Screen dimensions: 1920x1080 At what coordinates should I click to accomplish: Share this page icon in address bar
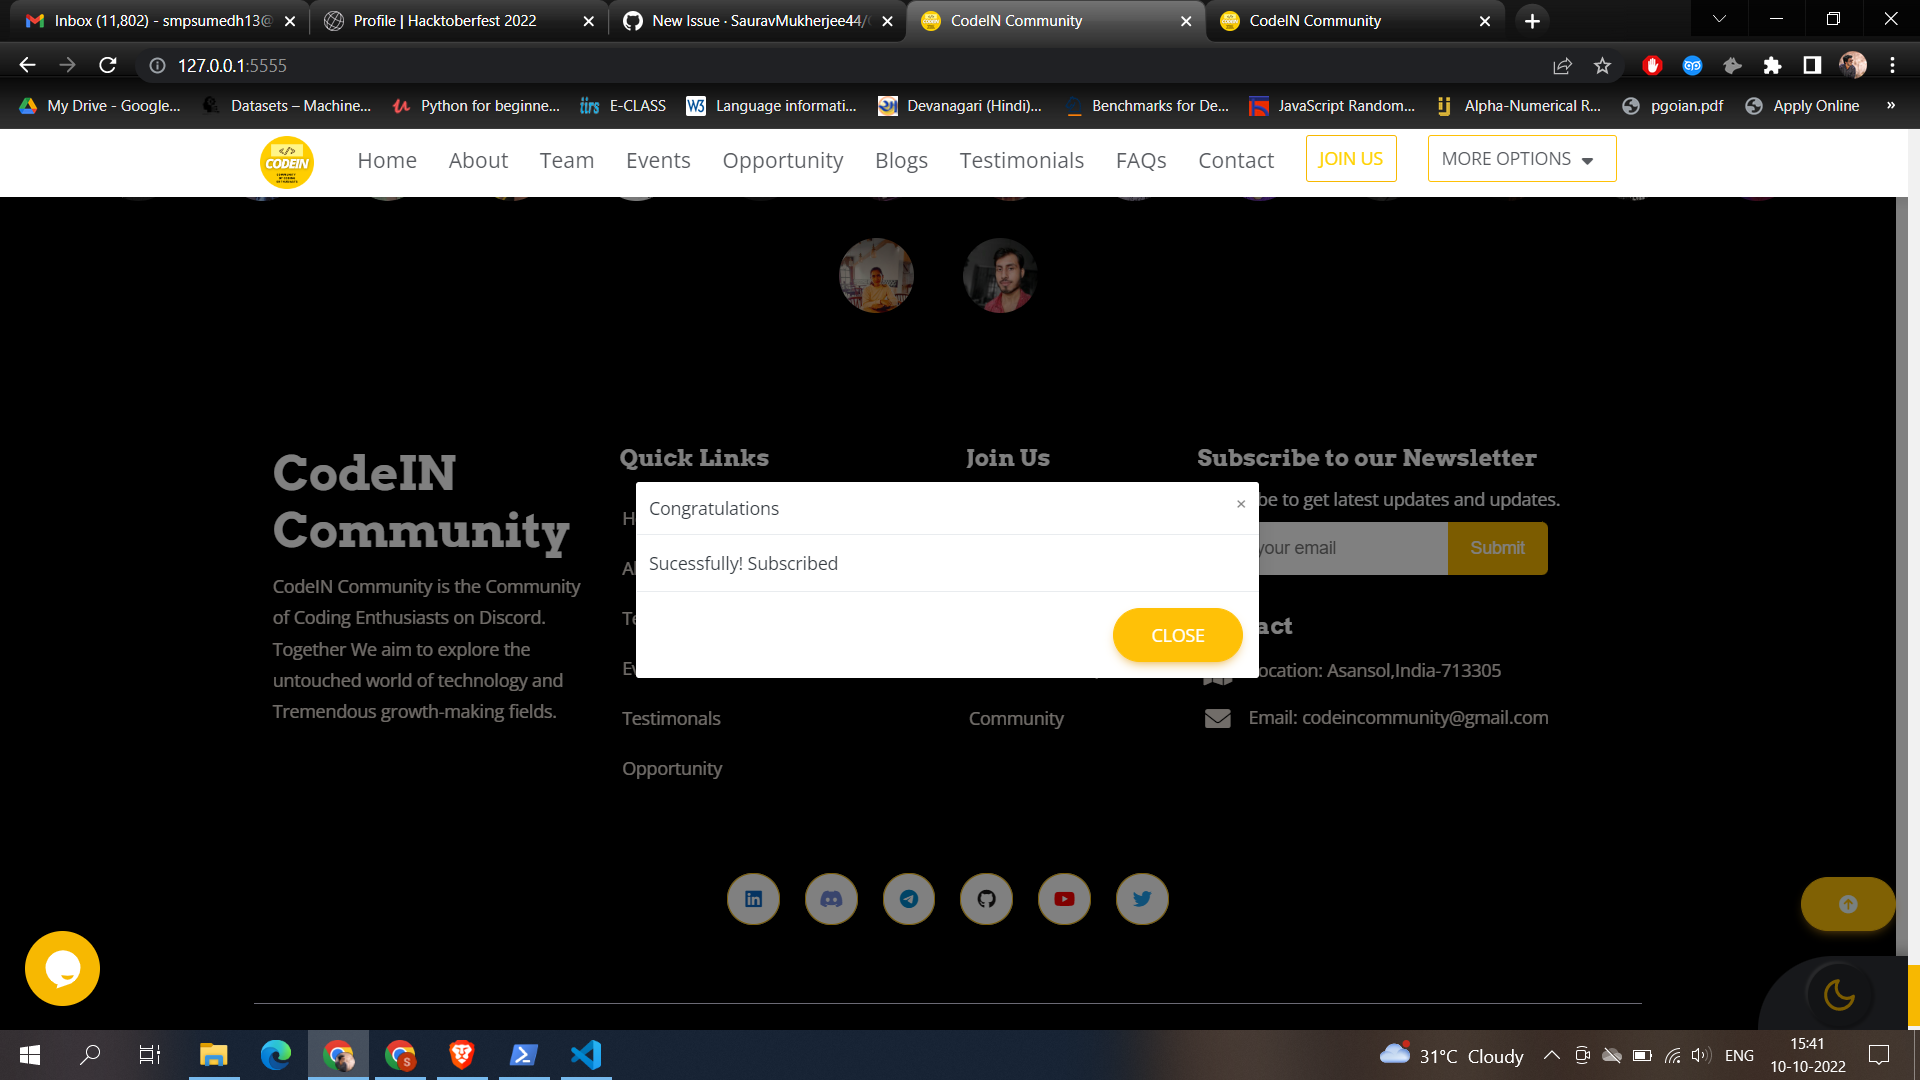(1562, 65)
